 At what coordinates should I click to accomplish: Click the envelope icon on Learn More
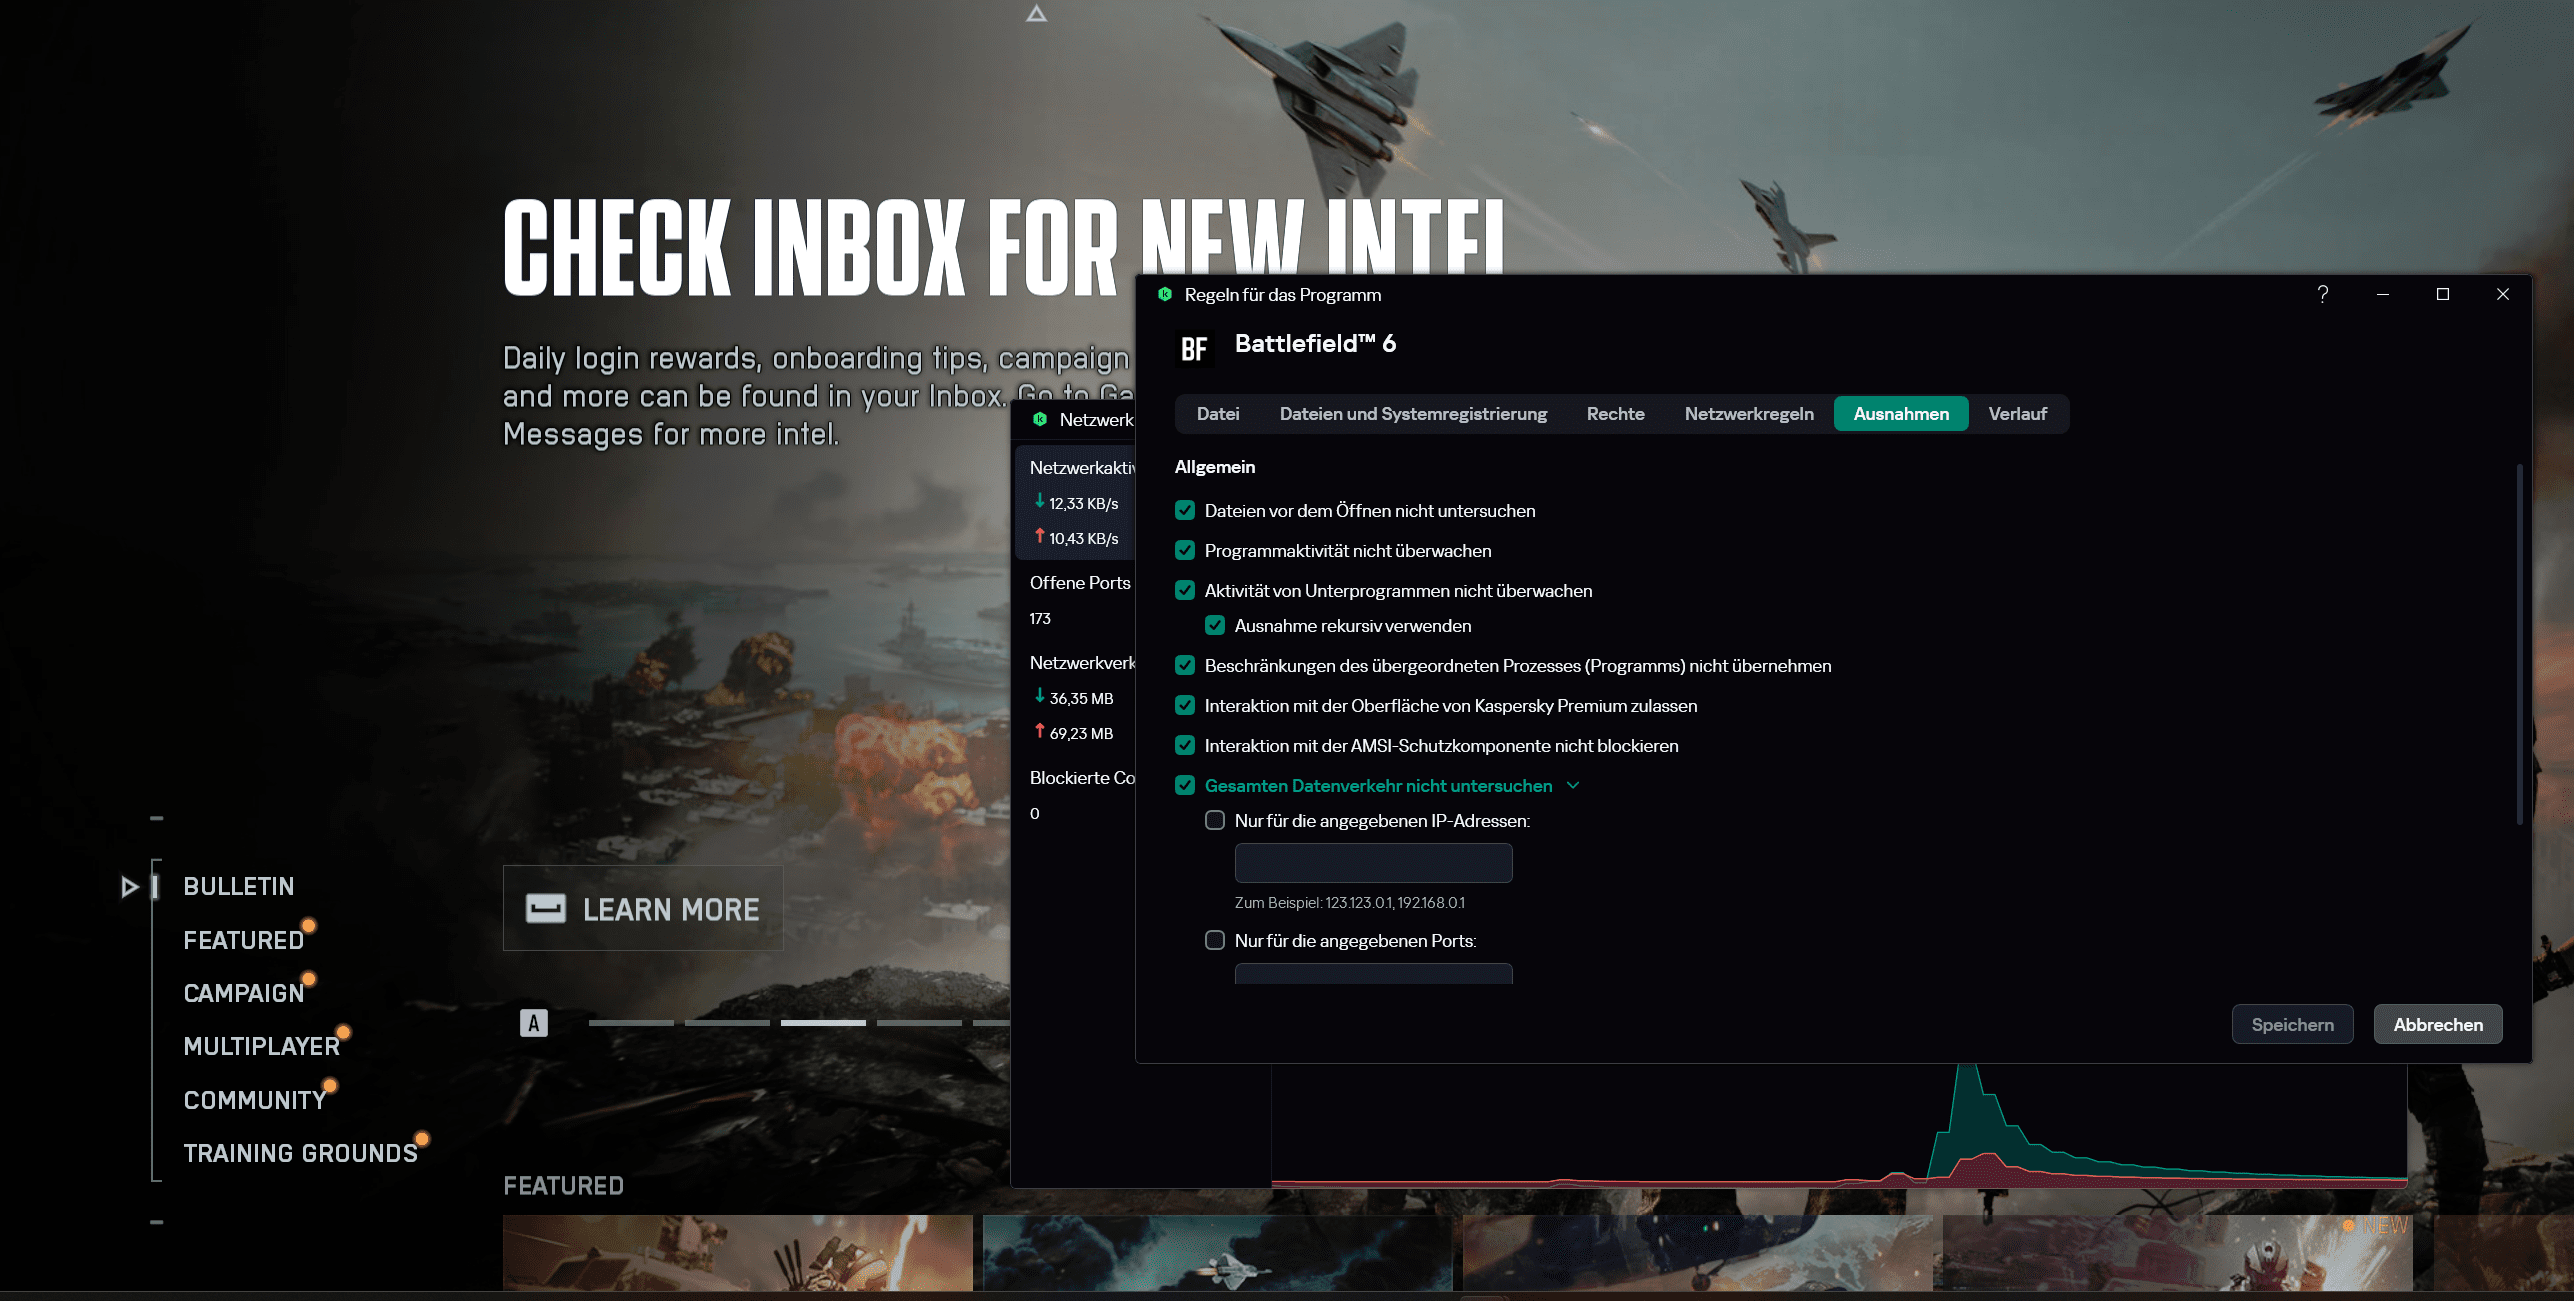[546, 908]
